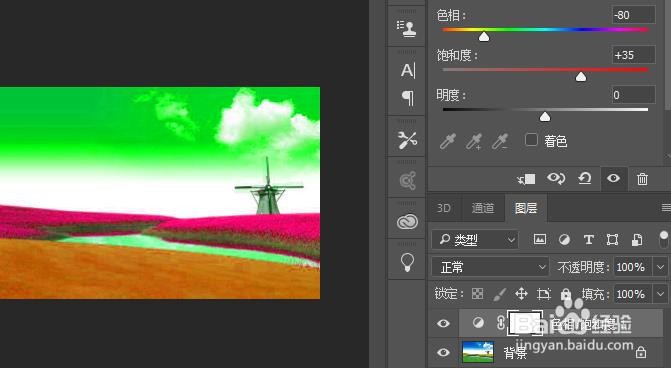Select the add-to-sample eyedropper
Viewport: 671px width, 368px height.
tap(474, 141)
